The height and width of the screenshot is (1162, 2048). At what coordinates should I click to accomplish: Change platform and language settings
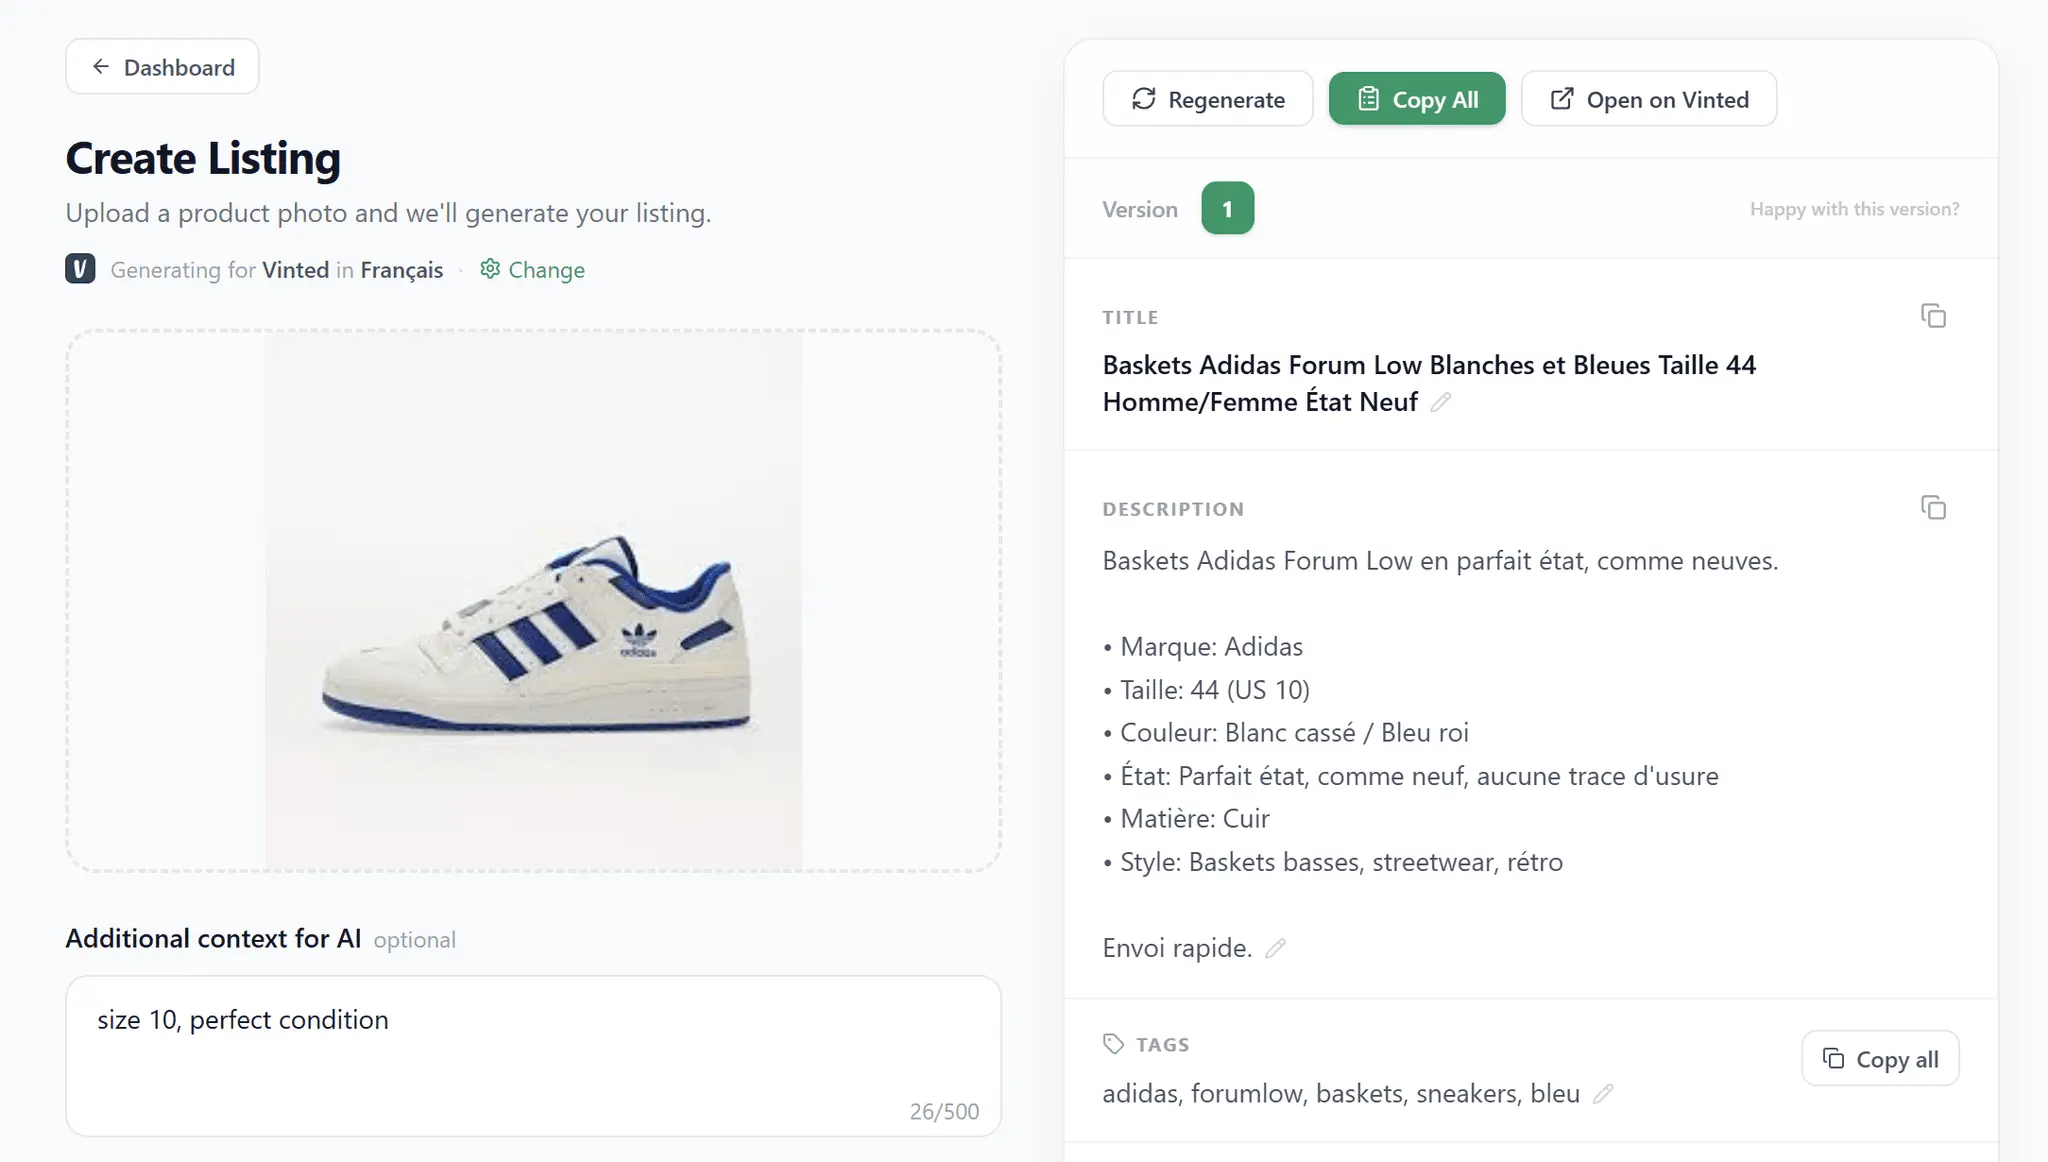pos(532,270)
